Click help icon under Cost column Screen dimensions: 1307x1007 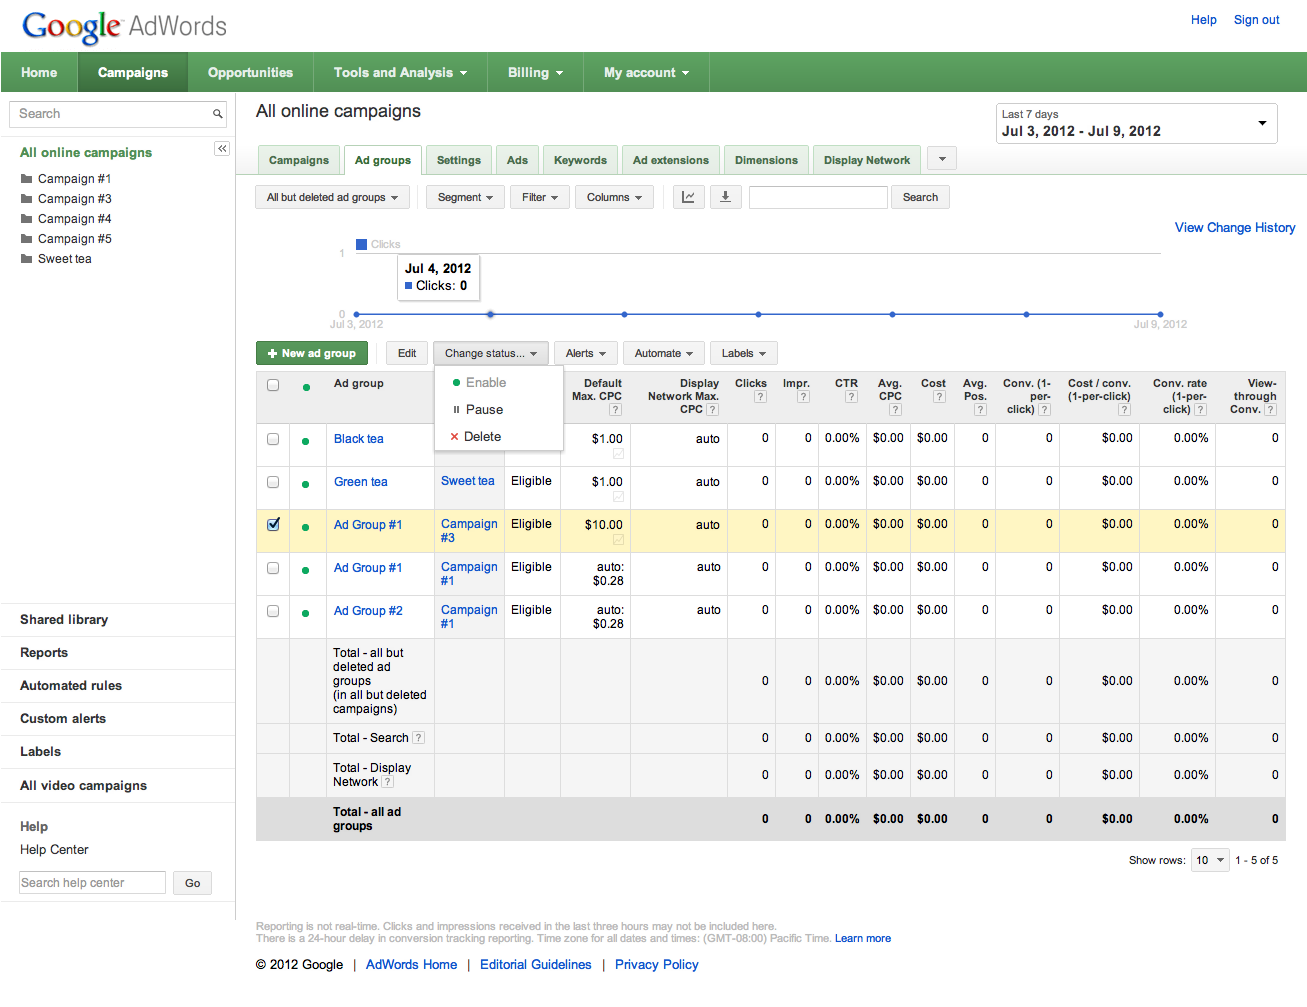click(939, 397)
